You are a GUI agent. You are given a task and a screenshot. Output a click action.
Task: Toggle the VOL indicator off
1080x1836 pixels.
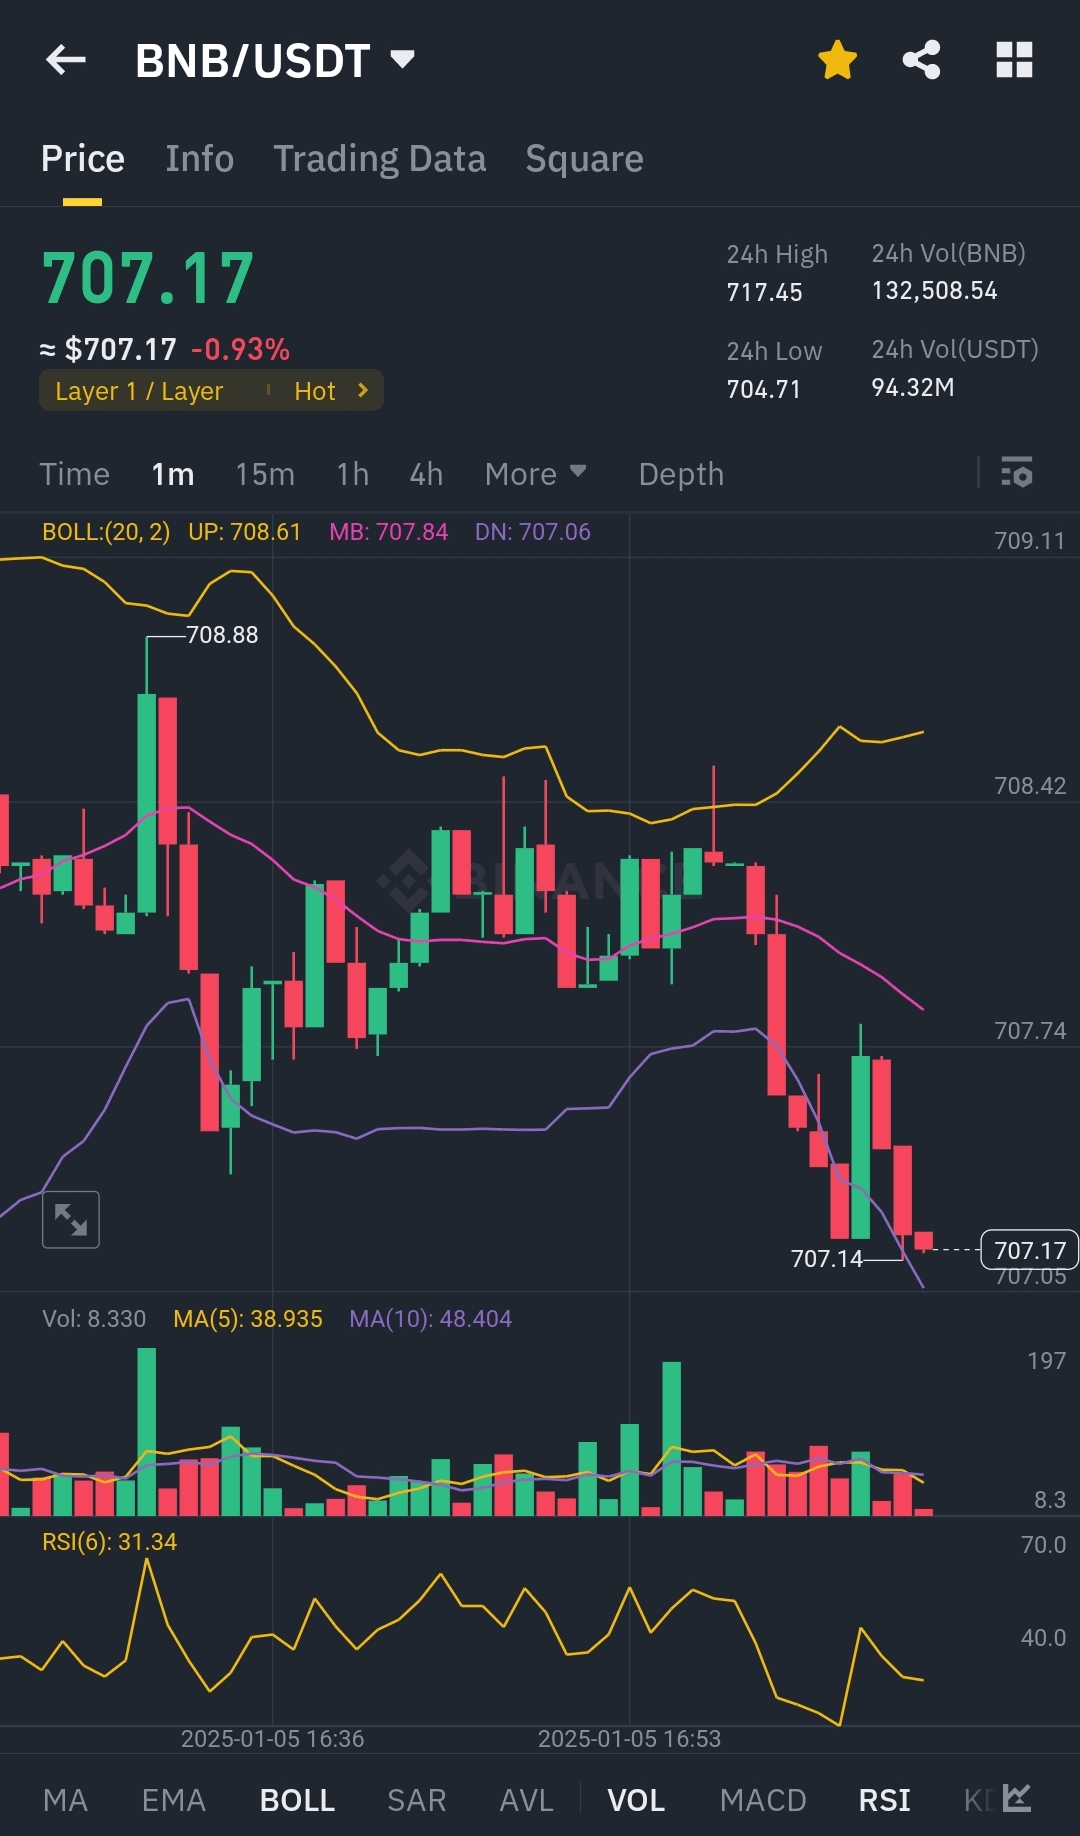point(636,1800)
